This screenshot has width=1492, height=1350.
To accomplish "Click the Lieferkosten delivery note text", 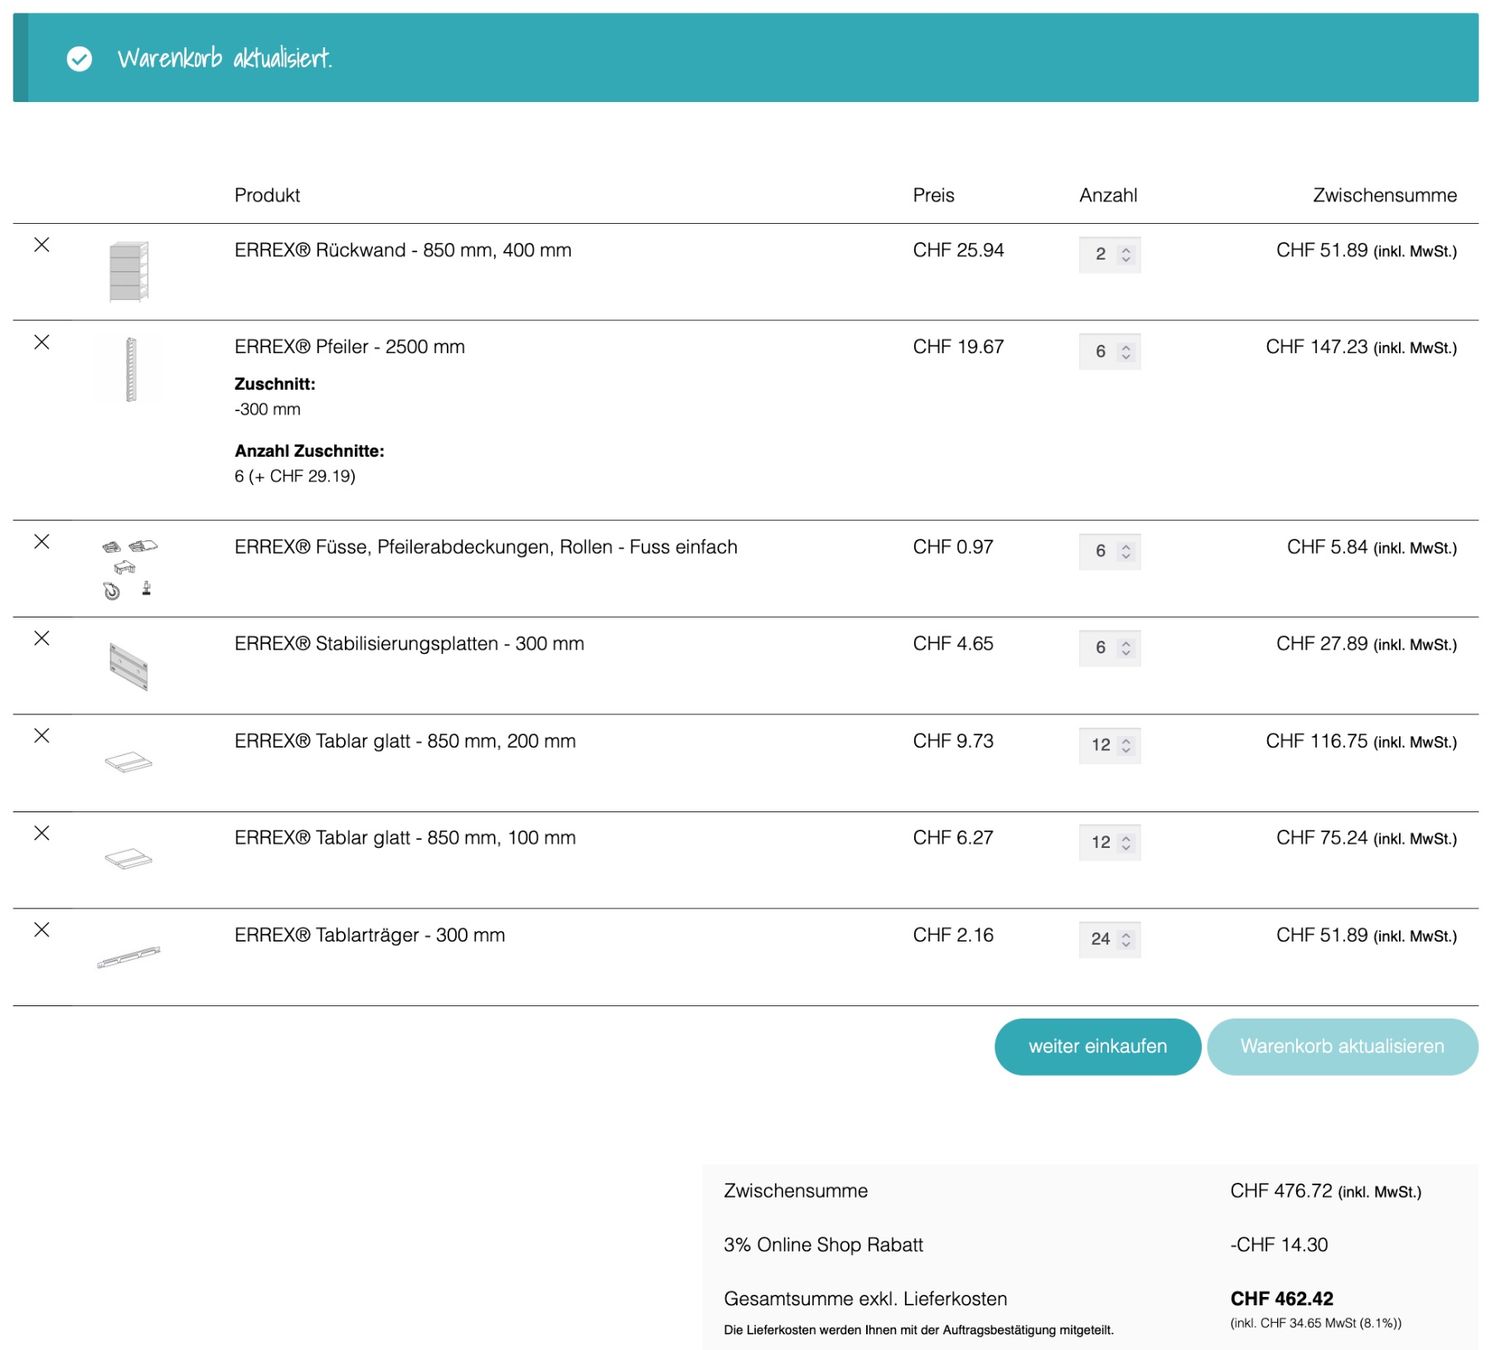I will [x=918, y=1330].
